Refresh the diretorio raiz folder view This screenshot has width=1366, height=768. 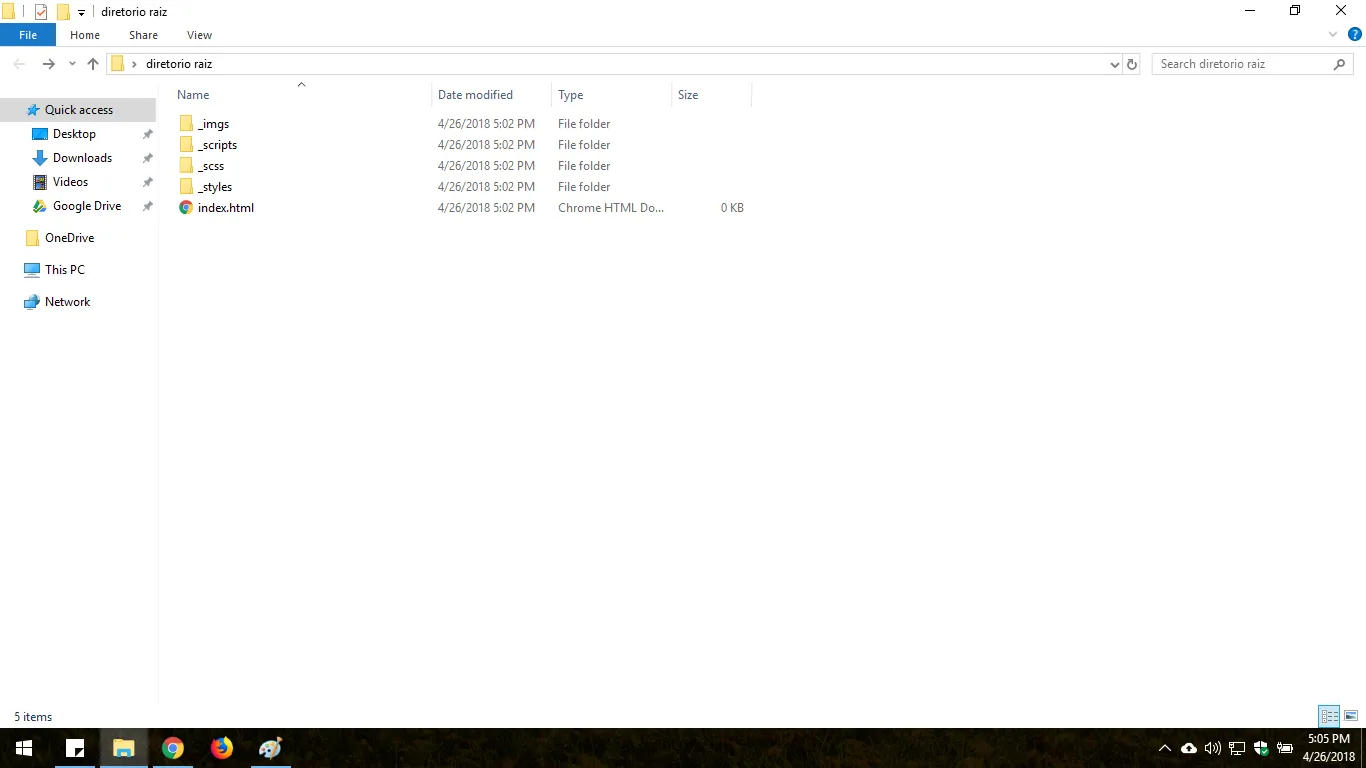pyautogui.click(x=1132, y=64)
